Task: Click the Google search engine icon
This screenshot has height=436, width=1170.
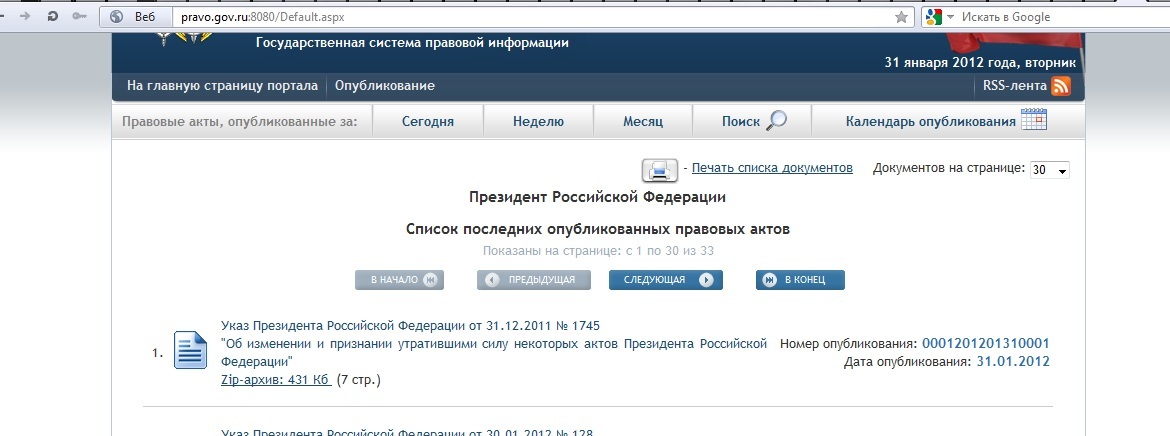Action: (932, 17)
